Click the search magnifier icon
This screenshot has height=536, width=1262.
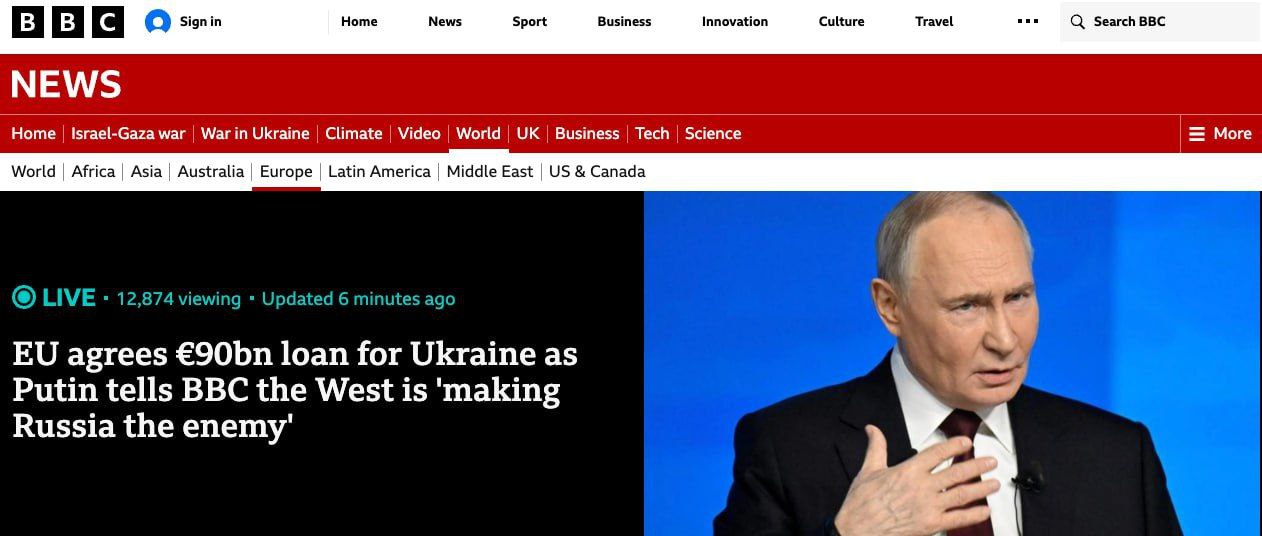click(x=1077, y=21)
